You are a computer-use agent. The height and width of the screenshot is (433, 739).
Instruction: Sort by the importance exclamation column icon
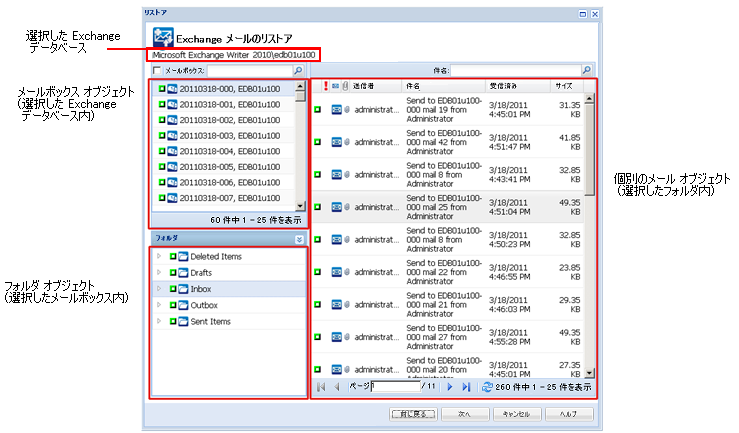tap(326, 86)
